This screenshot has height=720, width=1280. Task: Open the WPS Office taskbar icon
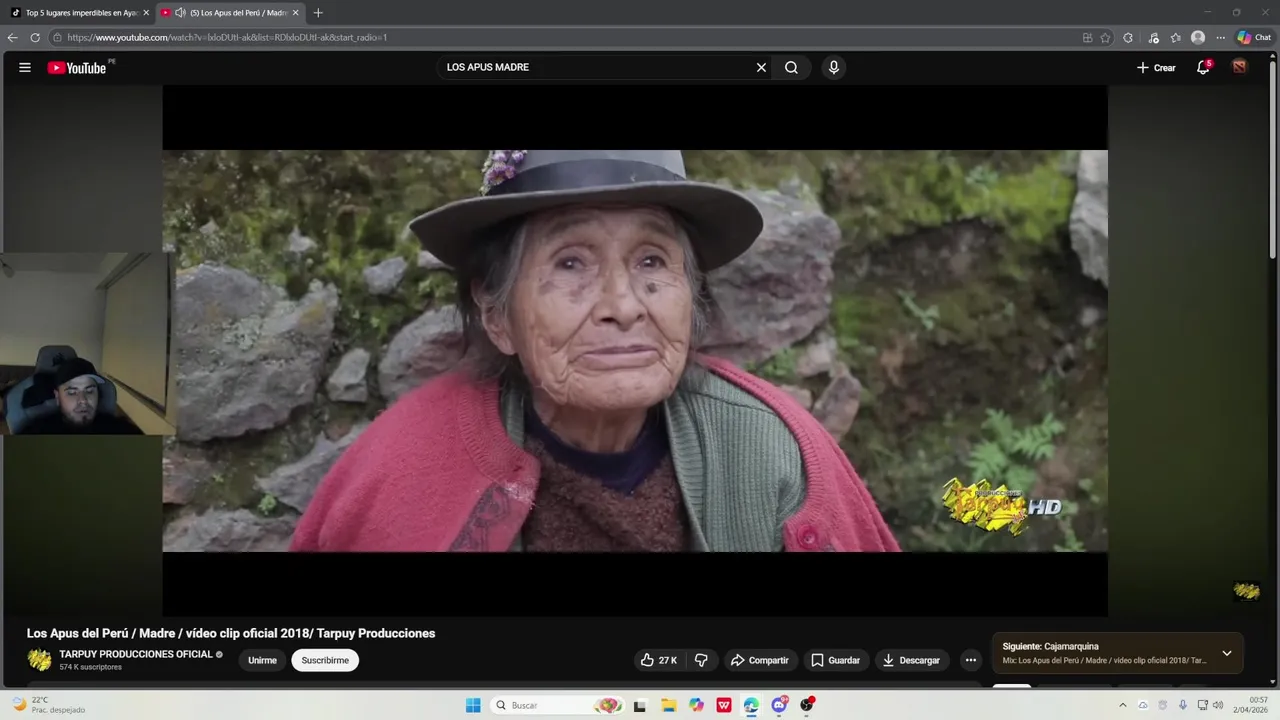point(723,705)
